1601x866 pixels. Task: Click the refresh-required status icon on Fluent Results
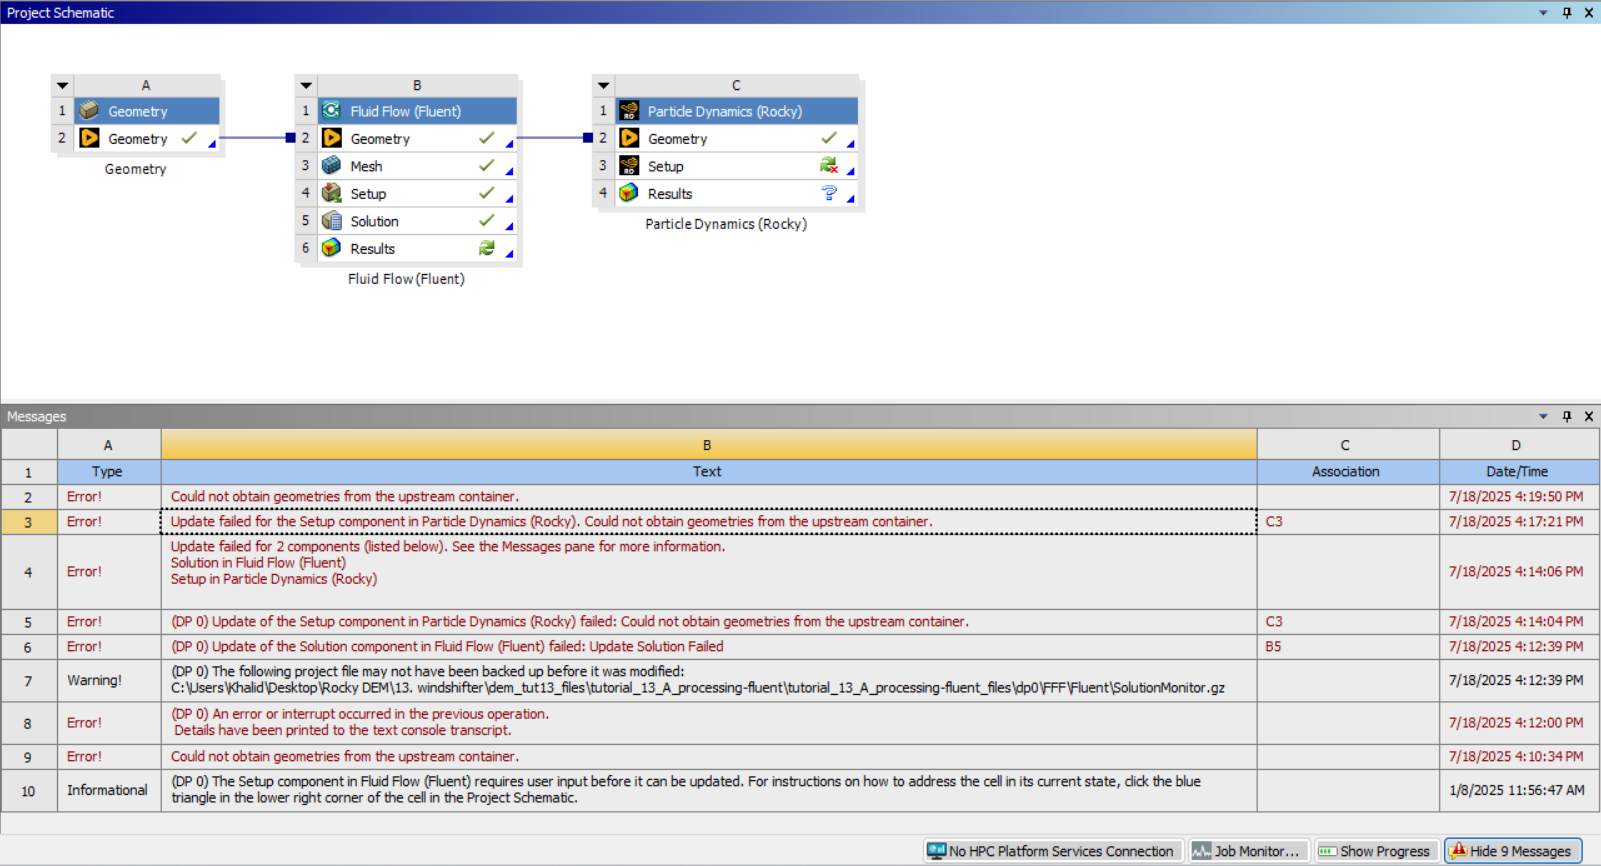pyautogui.click(x=487, y=248)
